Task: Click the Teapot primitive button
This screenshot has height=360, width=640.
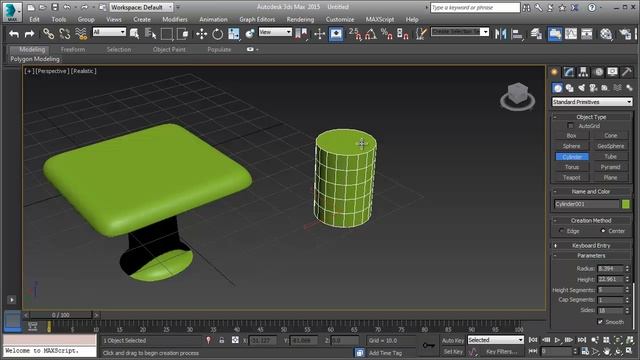Action: 571,178
